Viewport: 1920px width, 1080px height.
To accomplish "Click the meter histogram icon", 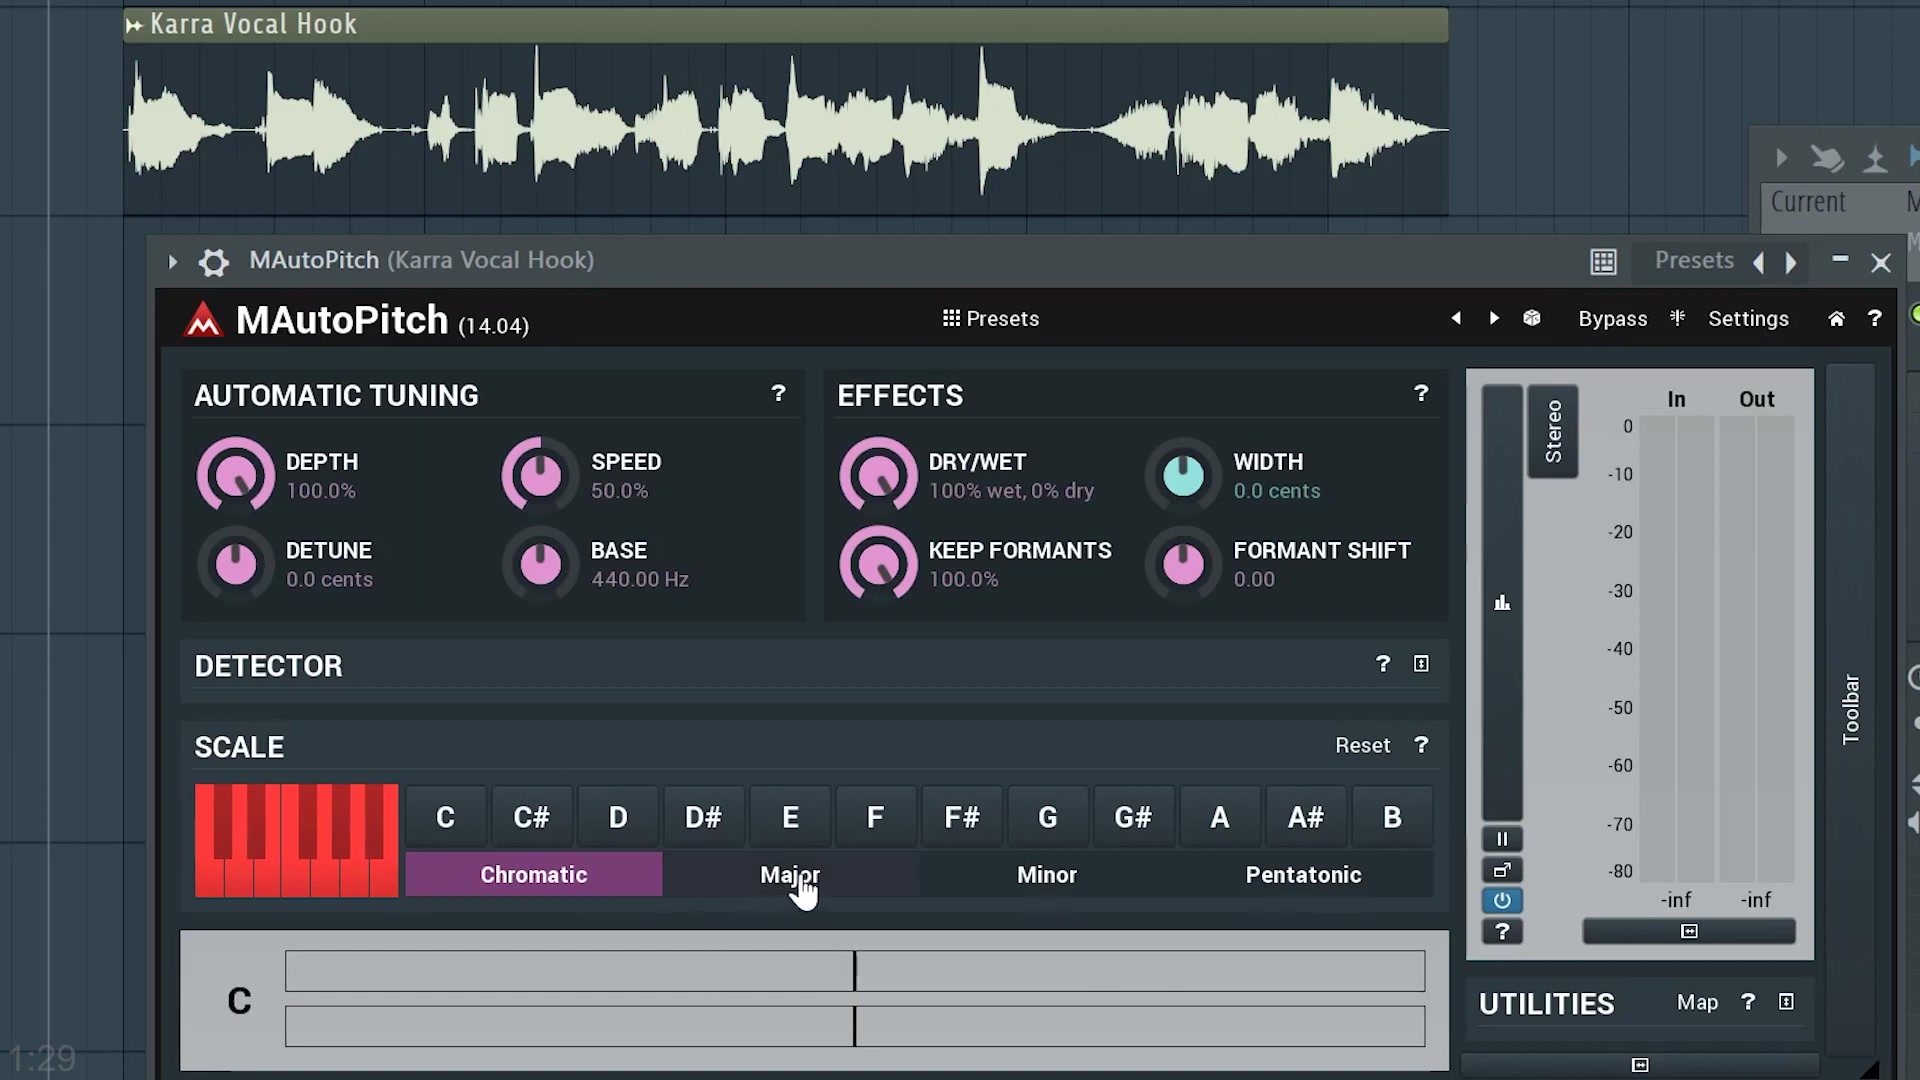I will coord(1502,602).
